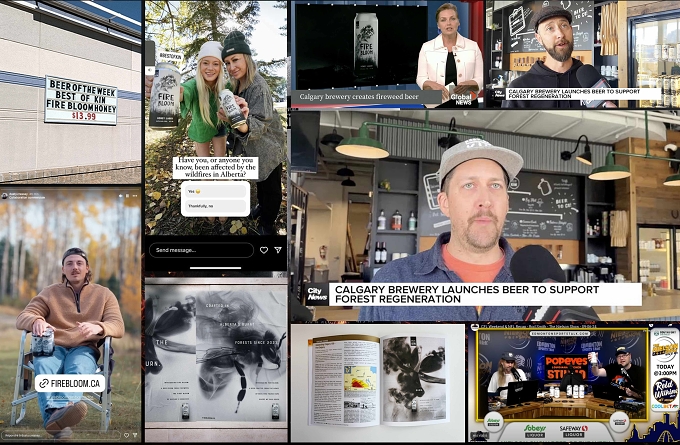Open the profile avatar on the lawn chair story
Screen dimensions: 680x445
pos(4,196)
